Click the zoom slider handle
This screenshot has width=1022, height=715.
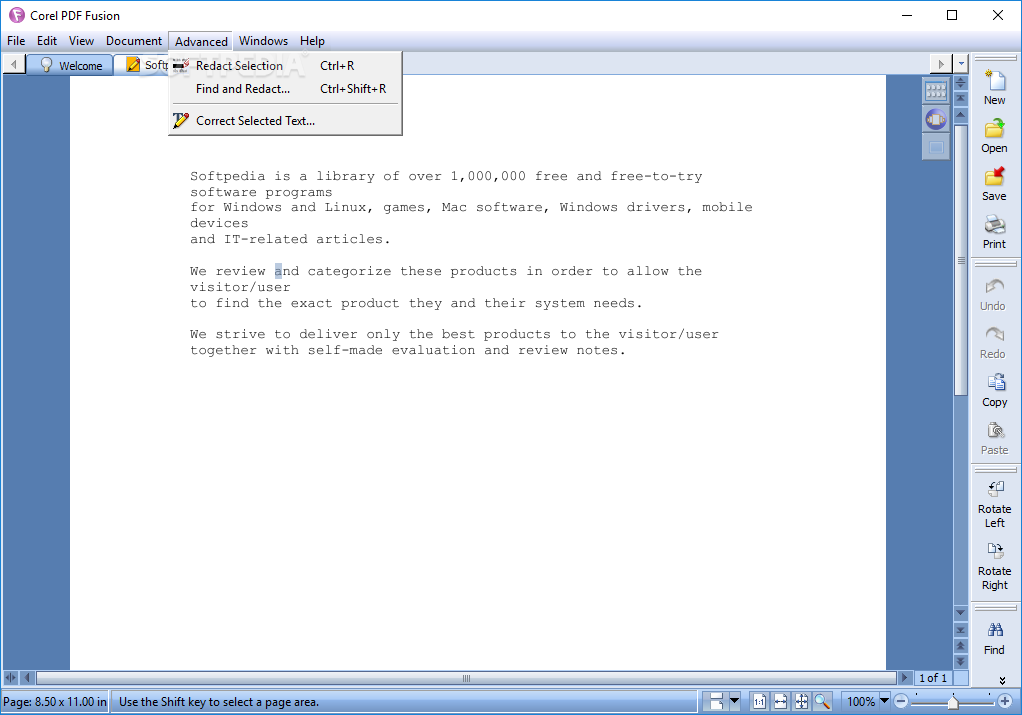[x=953, y=702]
